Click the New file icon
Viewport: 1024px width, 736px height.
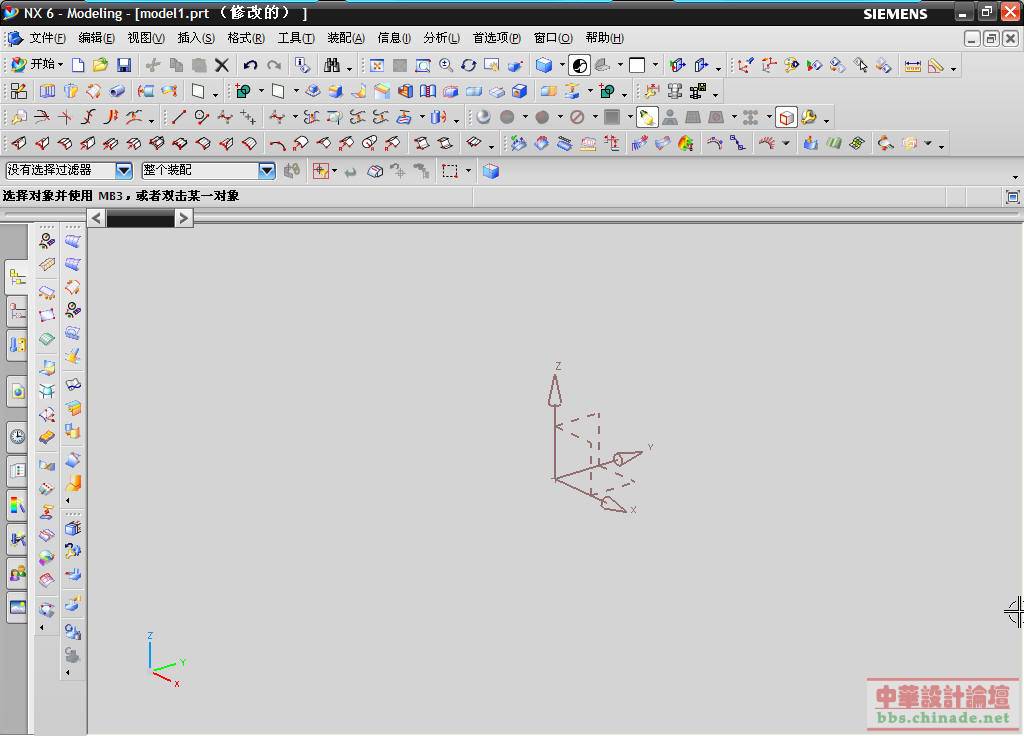click(78, 65)
